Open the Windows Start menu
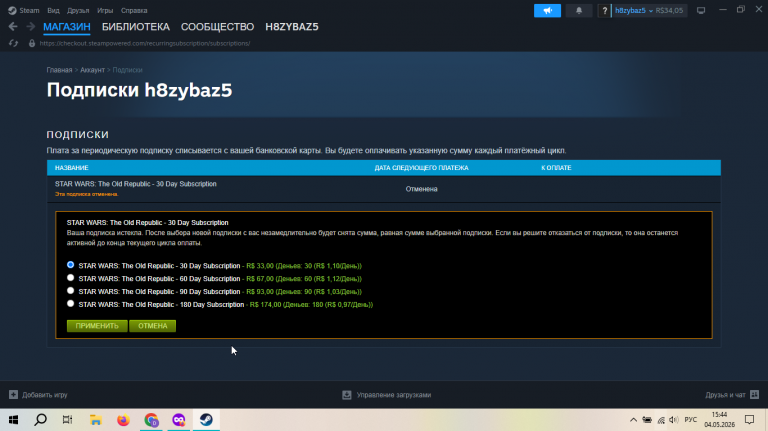 tap(13, 420)
